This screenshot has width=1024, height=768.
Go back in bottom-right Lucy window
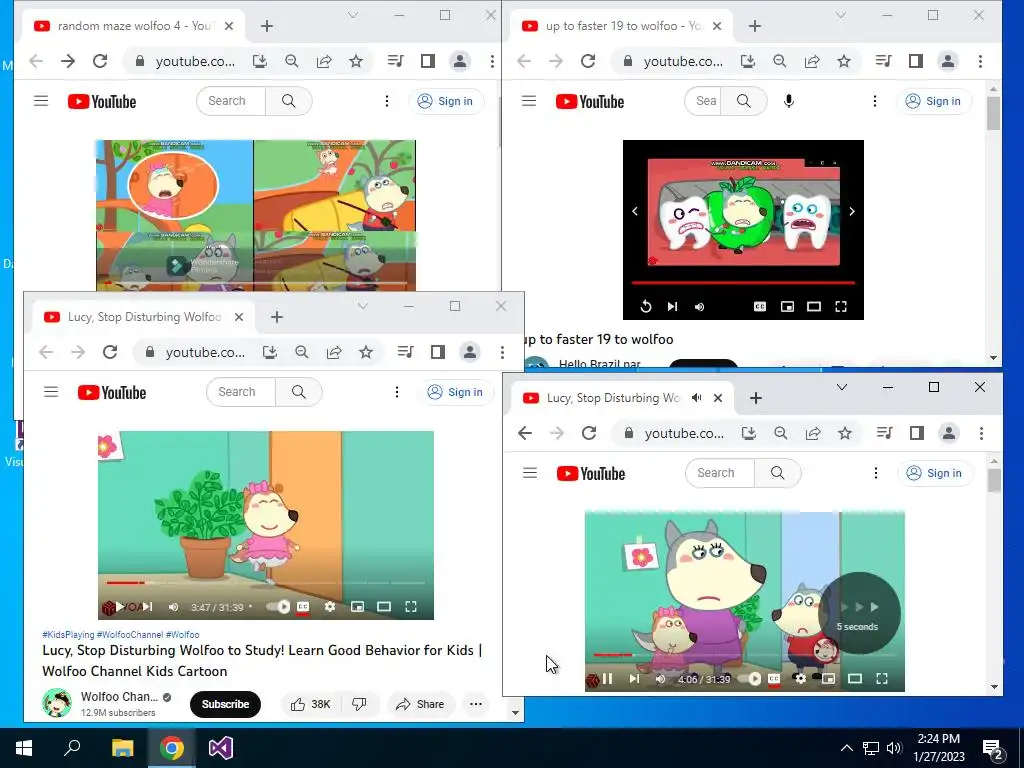[x=525, y=433]
